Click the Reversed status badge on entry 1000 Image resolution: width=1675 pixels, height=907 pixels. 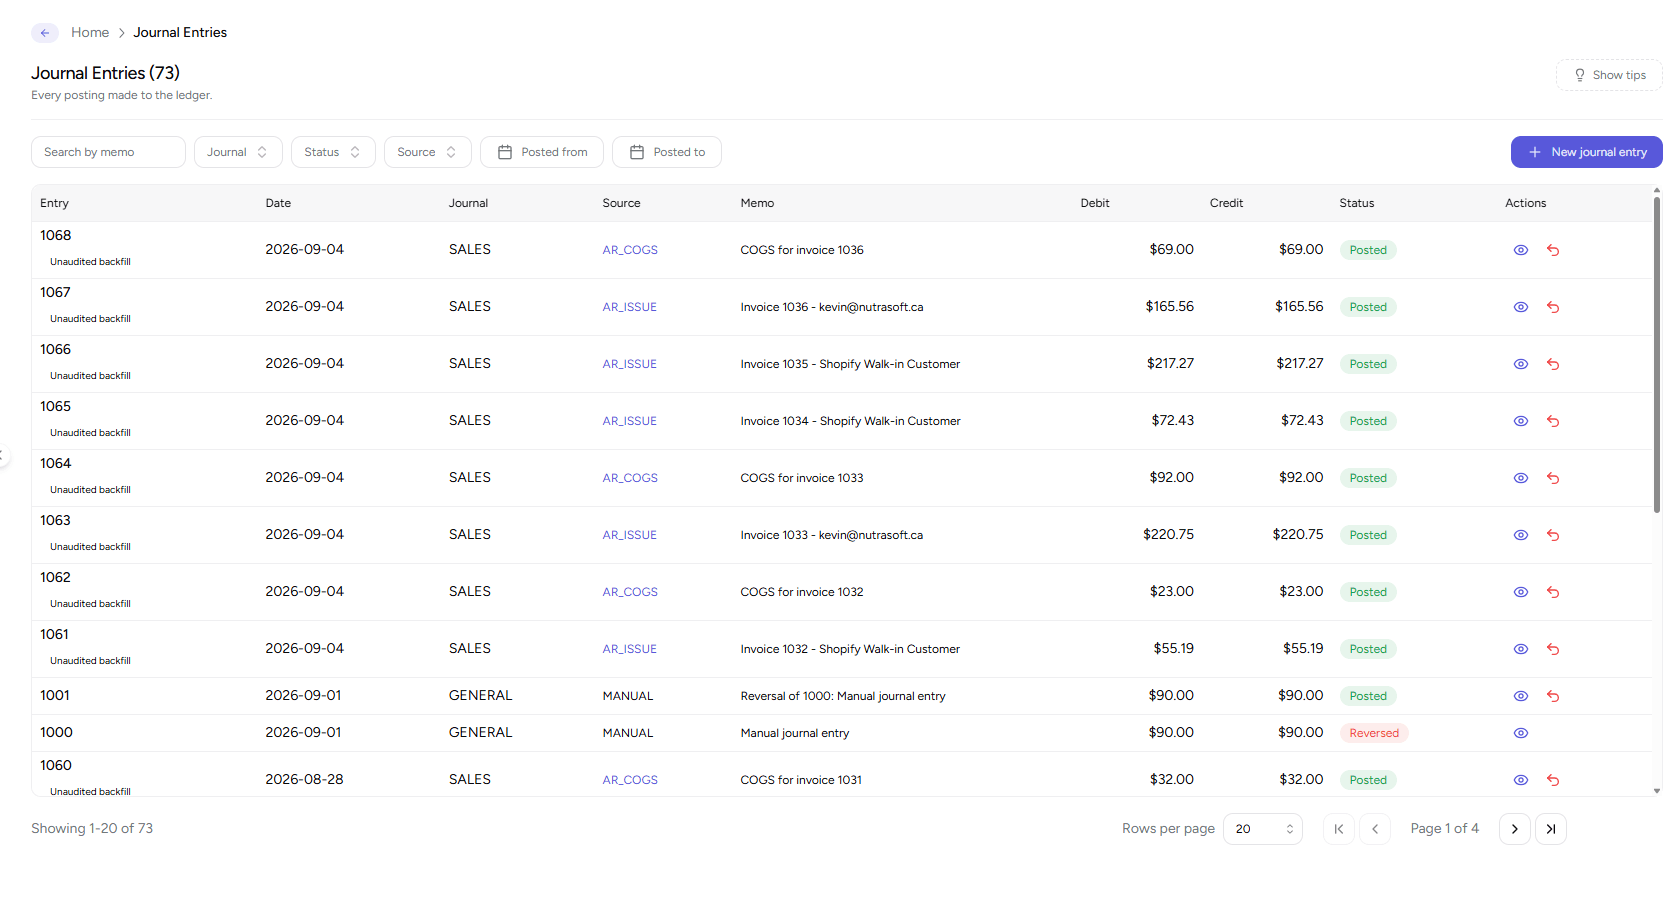pyautogui.click(x=1374, y=733)
